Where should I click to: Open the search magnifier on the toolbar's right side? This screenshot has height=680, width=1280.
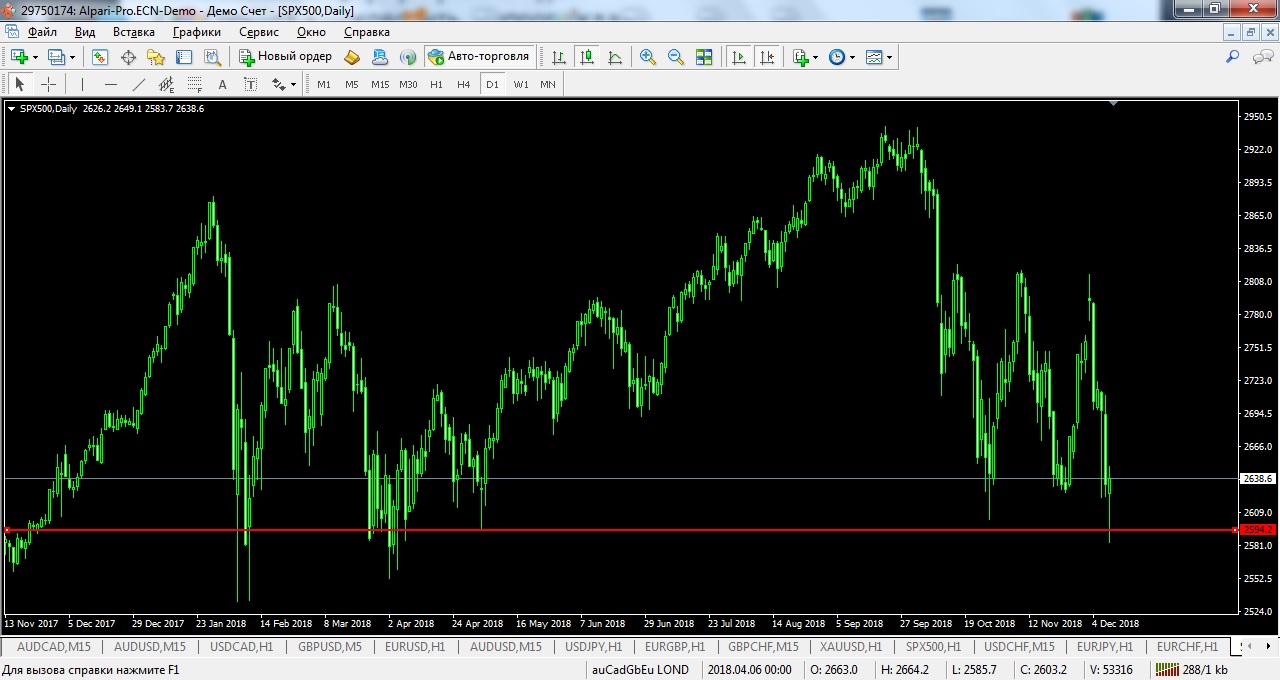pos(1233,57)
